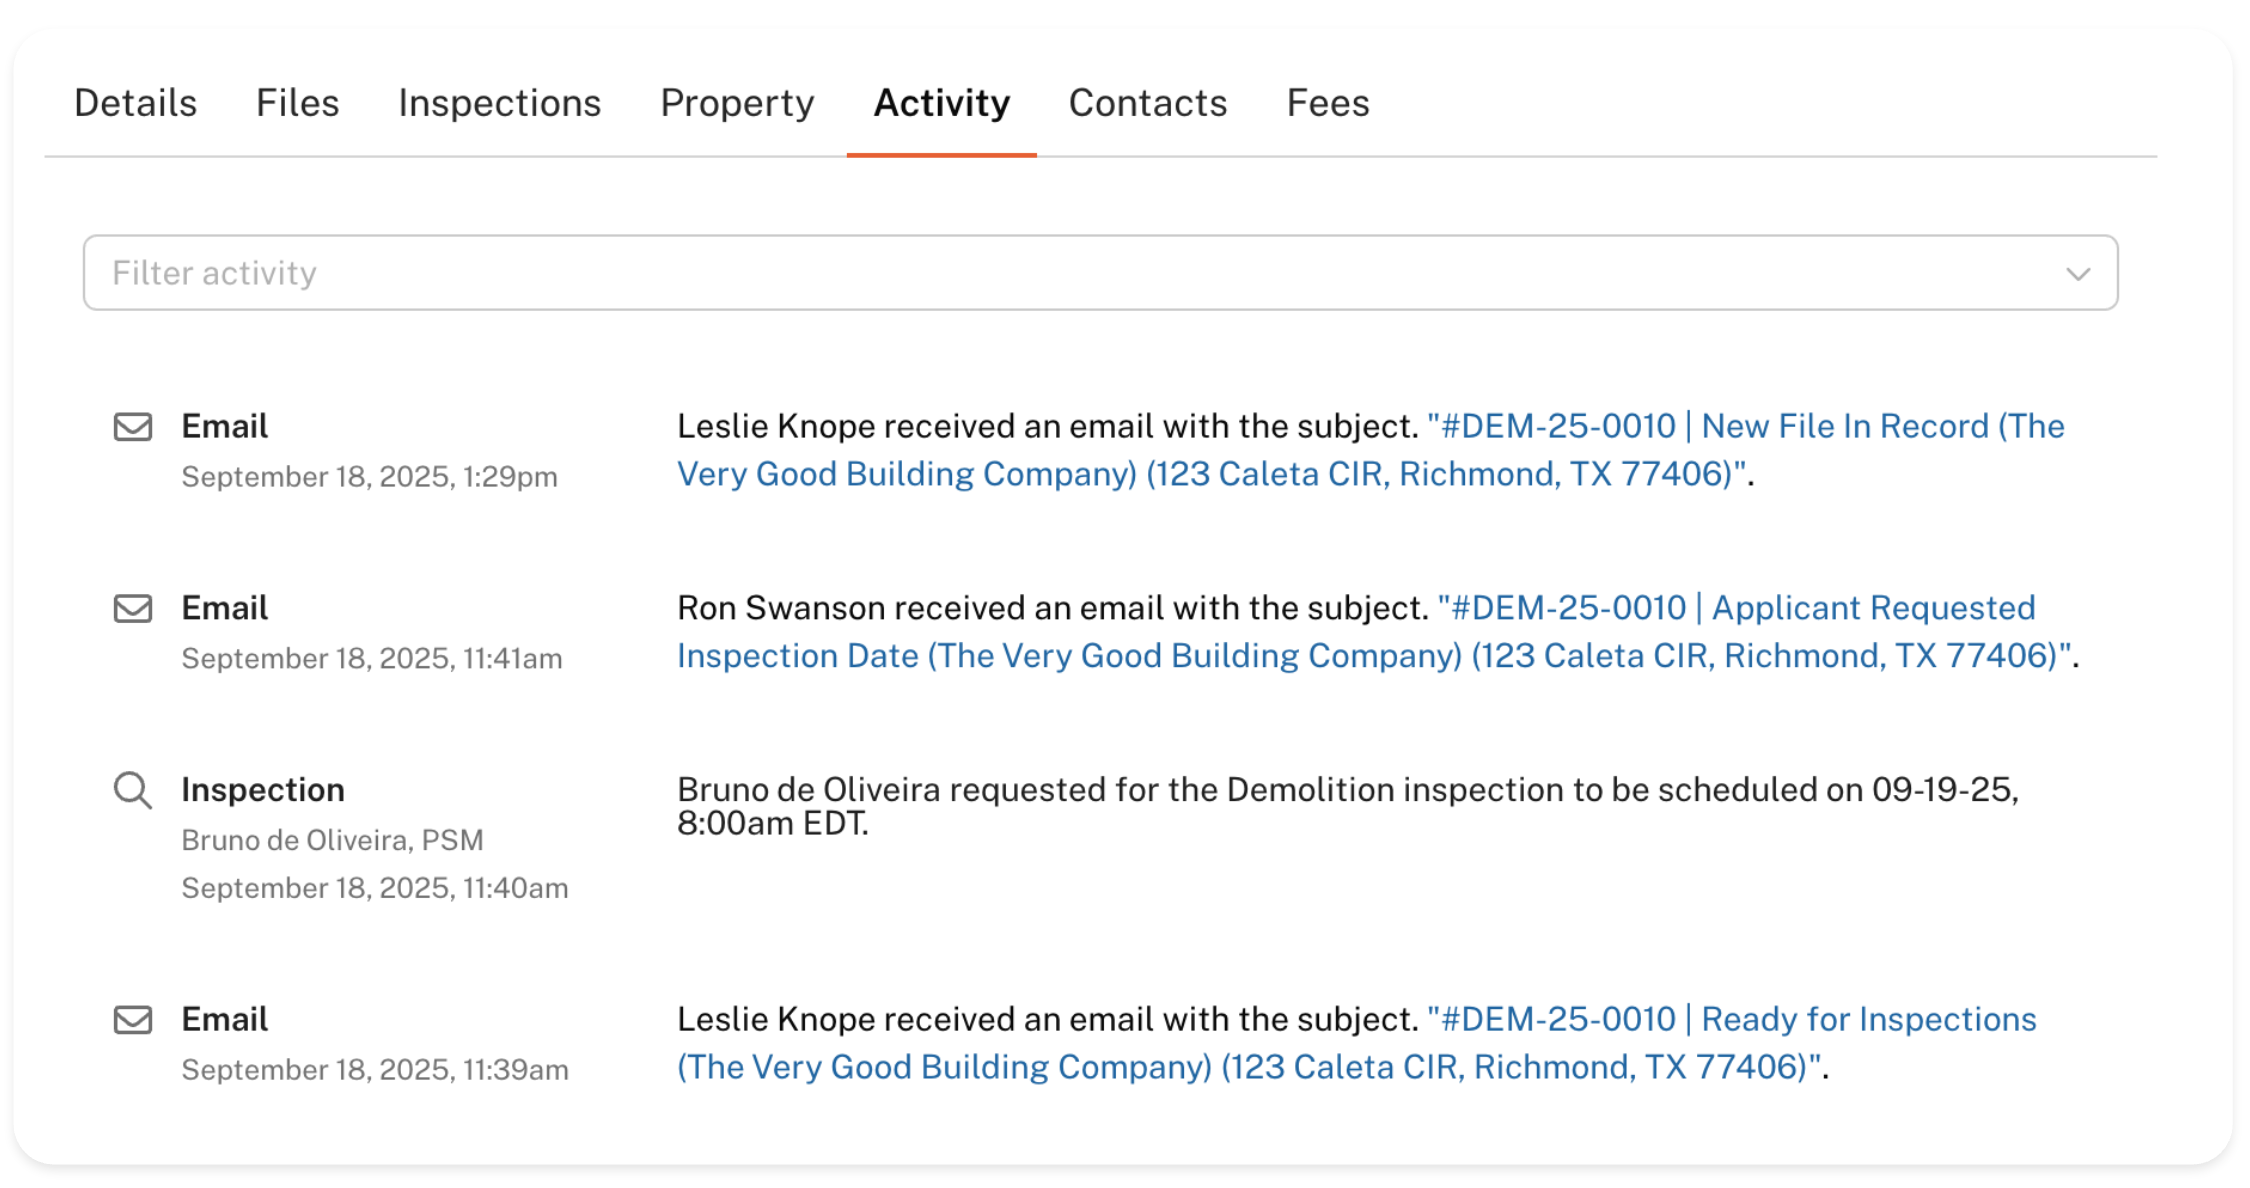This screenshot has width=2250, height=1188.
Task: Click Bruno de Oliveira, PSM label
Action: click(x=332, y=840)
